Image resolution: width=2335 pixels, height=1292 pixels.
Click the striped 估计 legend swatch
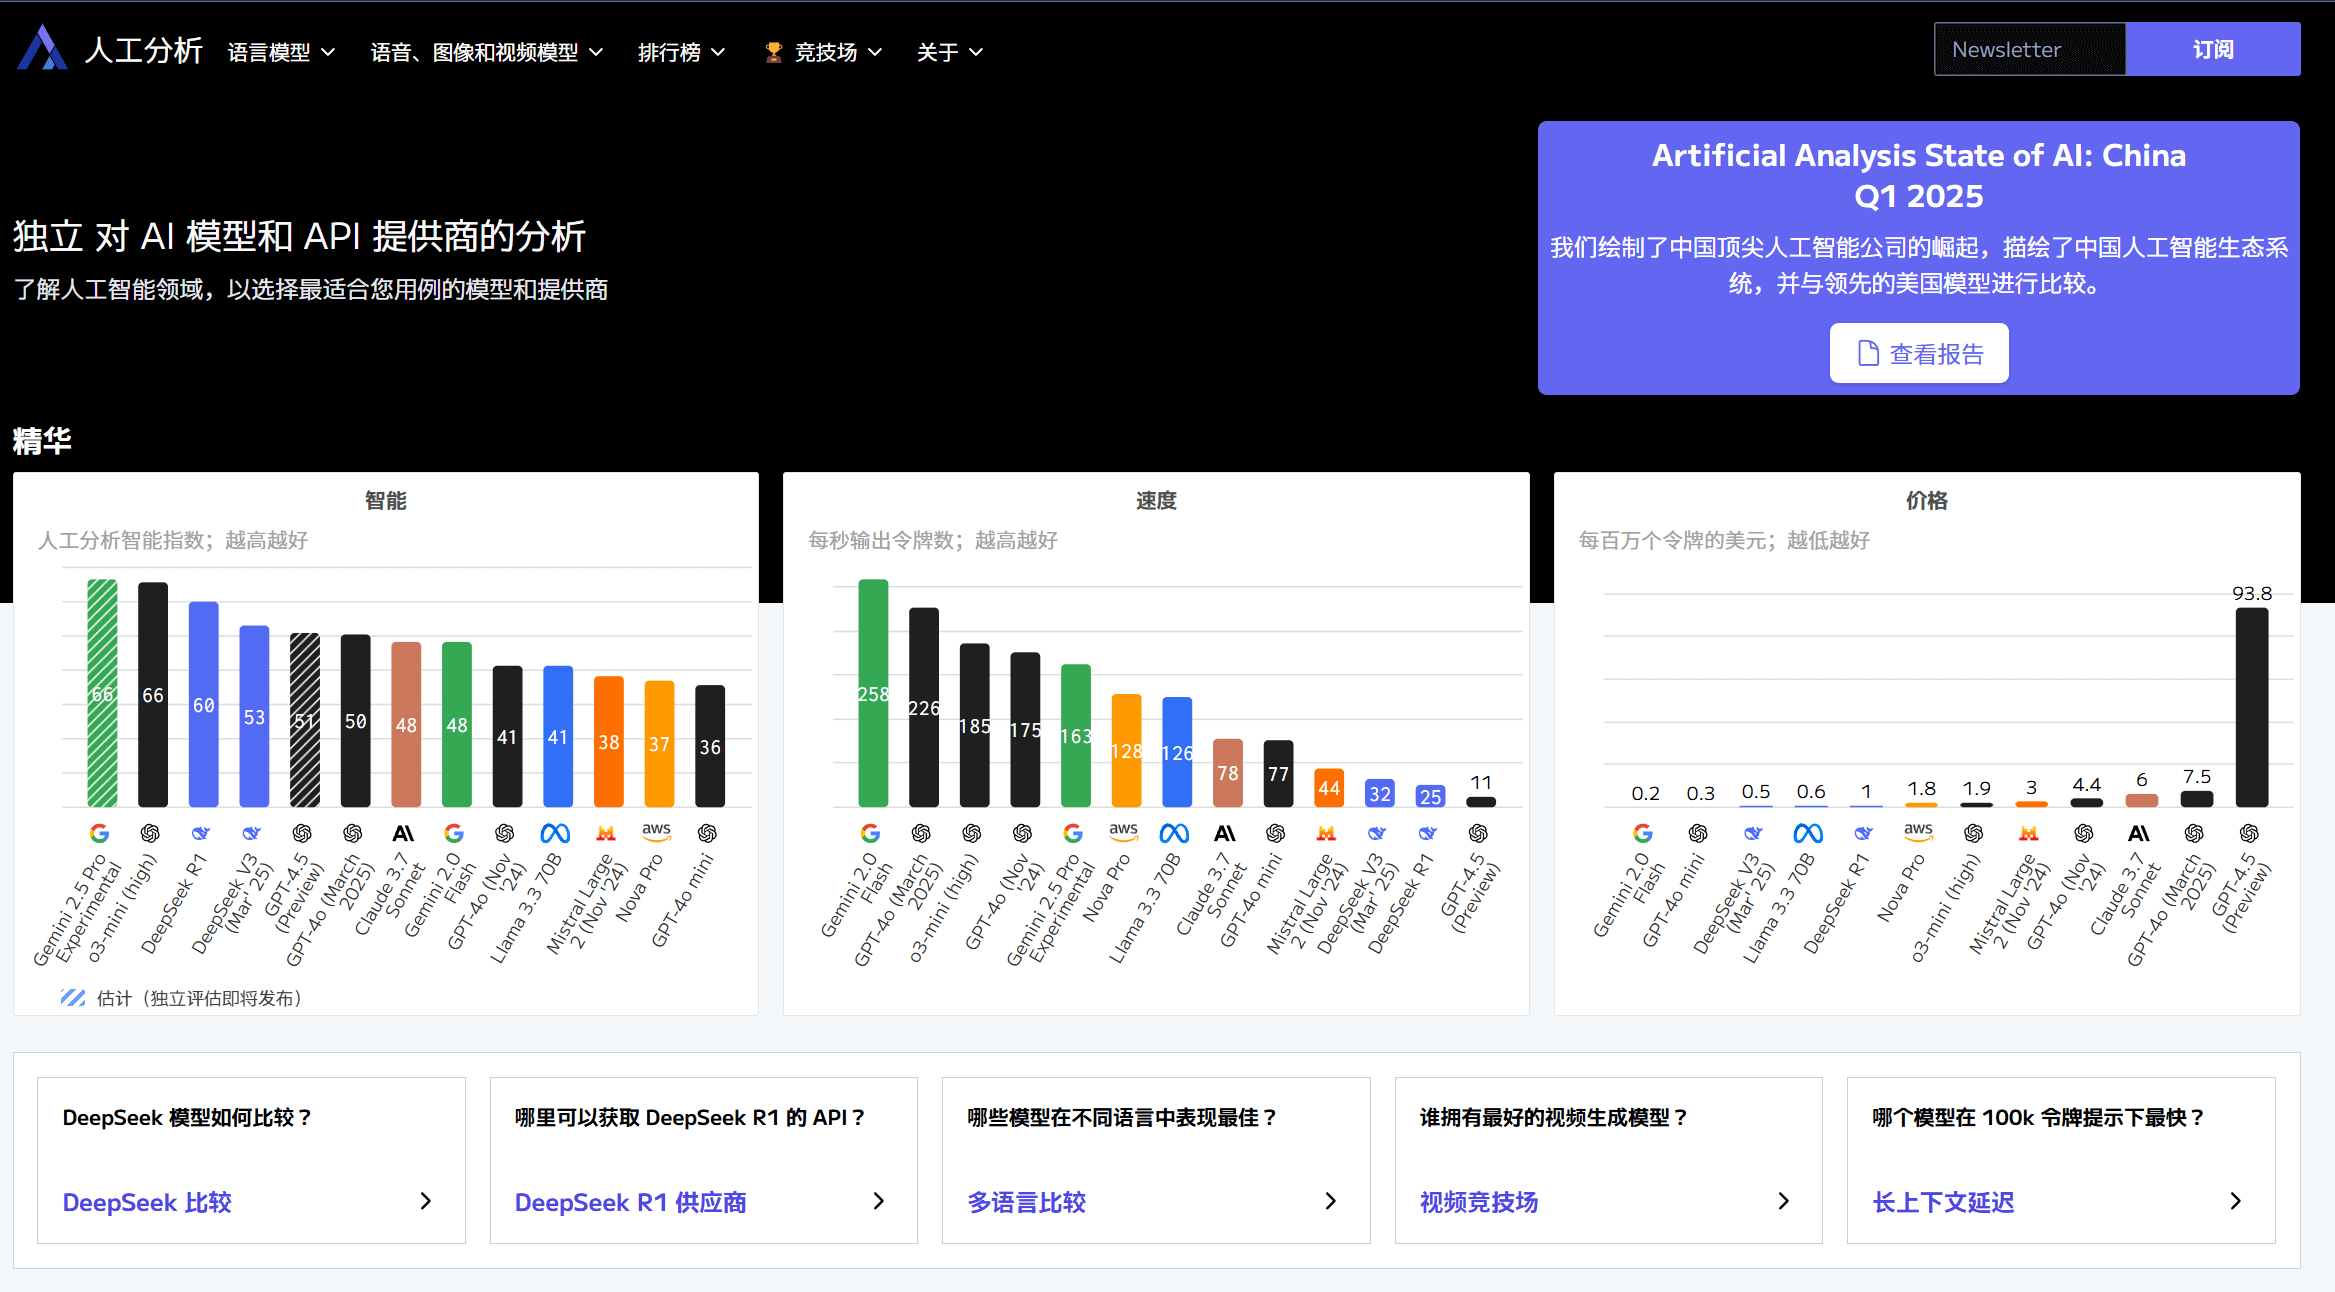[x=73, y=997]
